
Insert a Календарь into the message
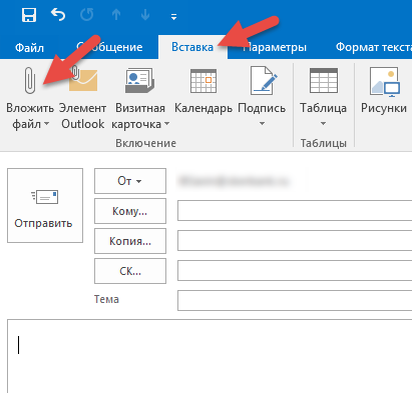coord(203,90)
